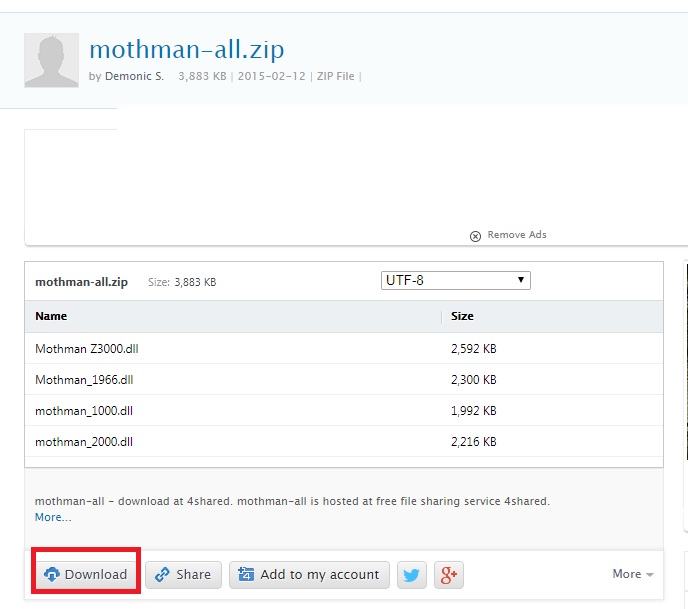Click Add to my account
Viewport: 688px width, 609px height.
(309, 574)
